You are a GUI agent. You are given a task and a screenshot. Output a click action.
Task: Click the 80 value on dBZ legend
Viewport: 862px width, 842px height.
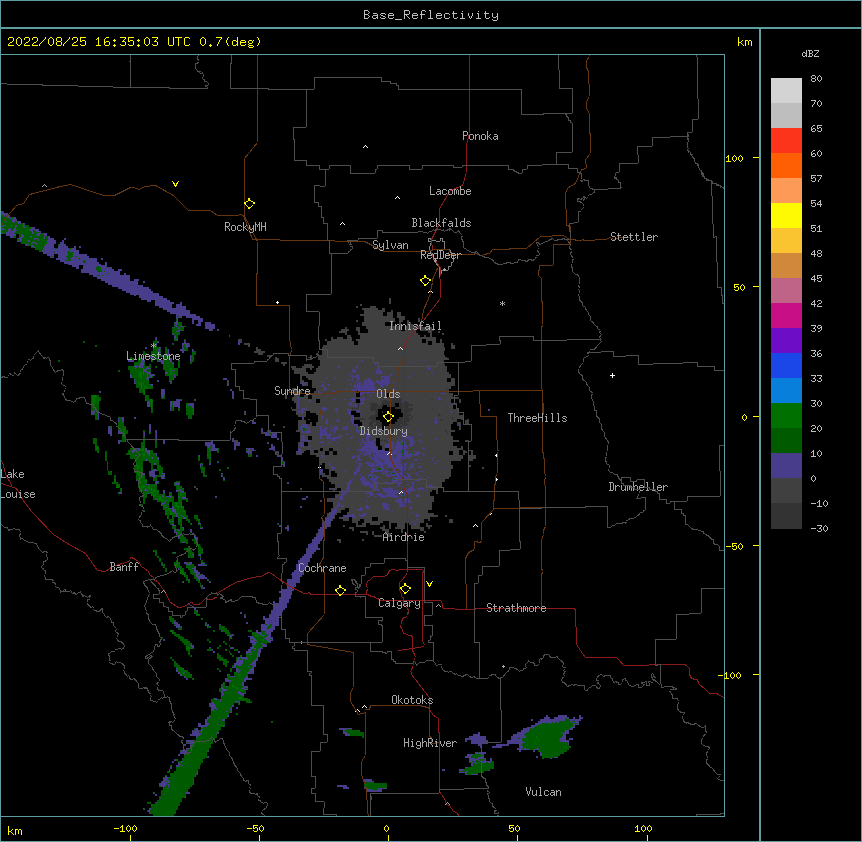tap(816, 79)
